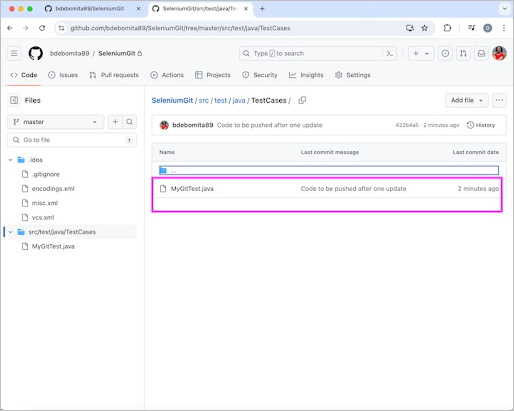Select MyGitTest.java in the file tree
The width and height of the screenshot is (514, 411).
53,246
